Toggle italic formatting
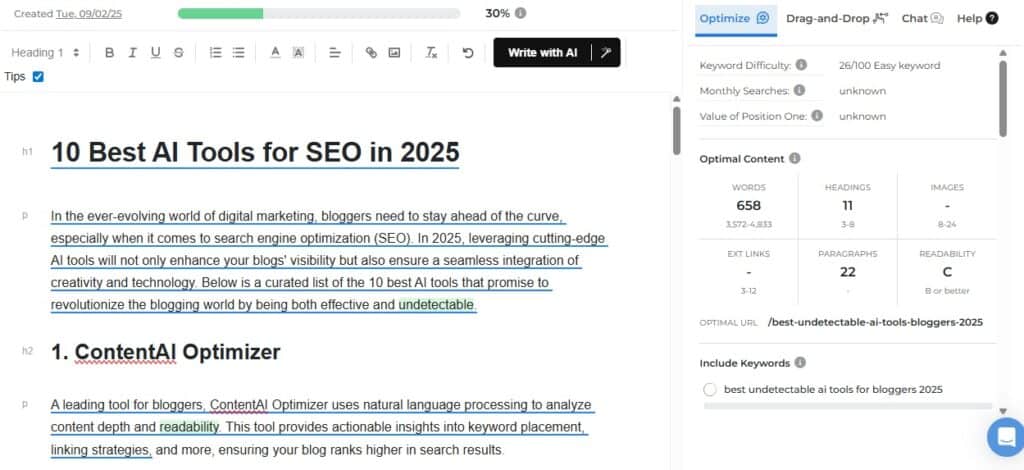This screenshot has width=1024, height=470. 132,53
